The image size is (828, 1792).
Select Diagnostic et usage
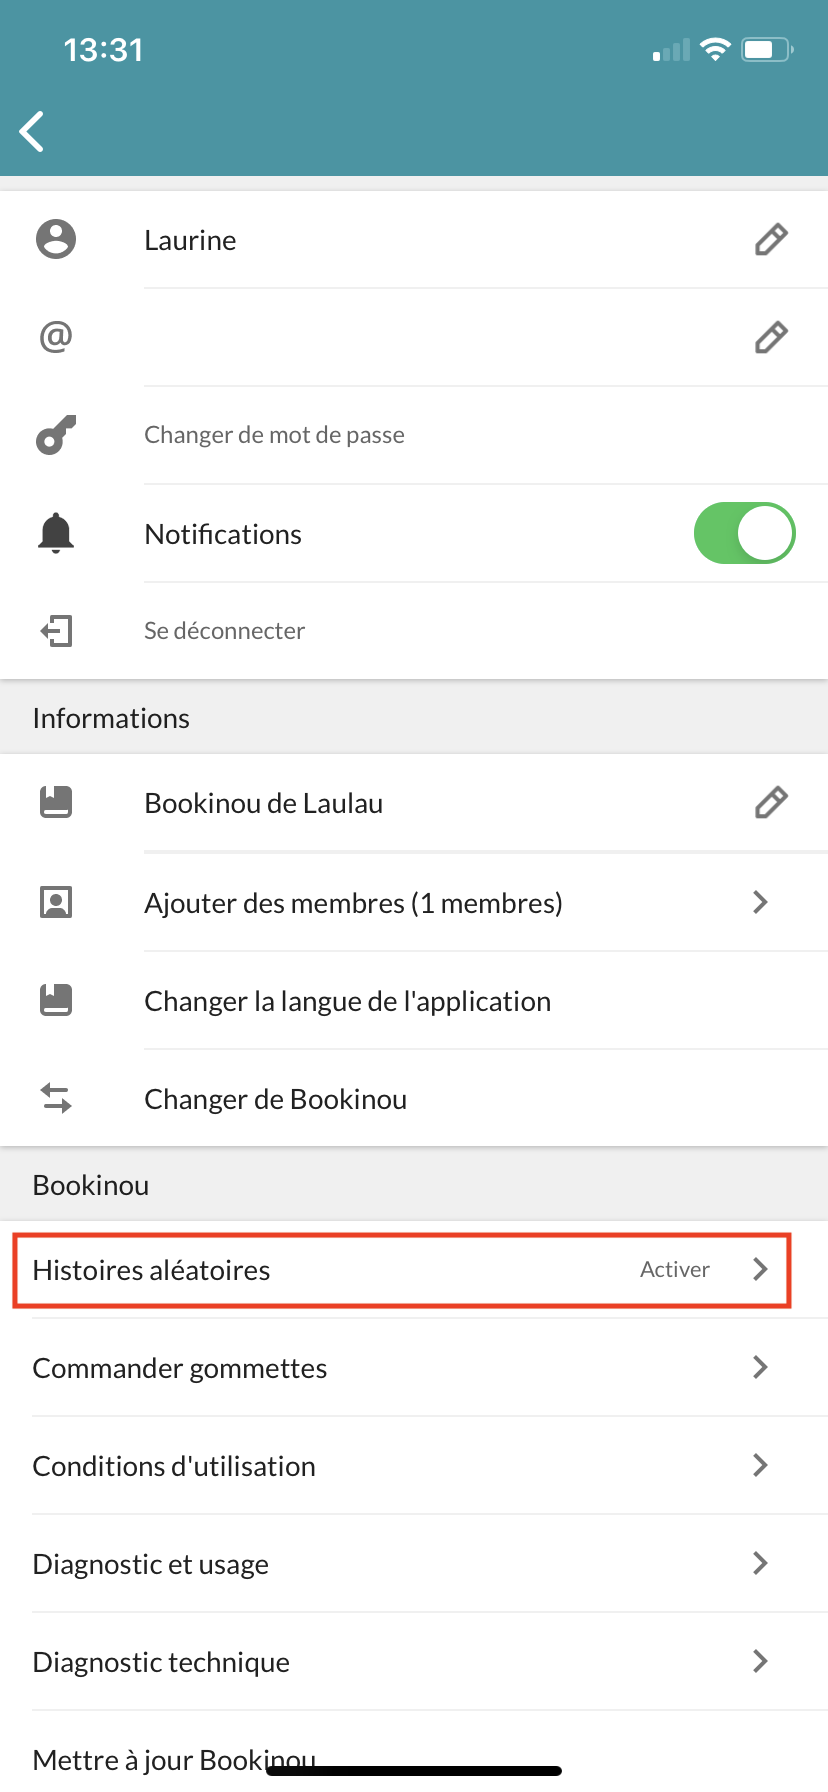414,1564
